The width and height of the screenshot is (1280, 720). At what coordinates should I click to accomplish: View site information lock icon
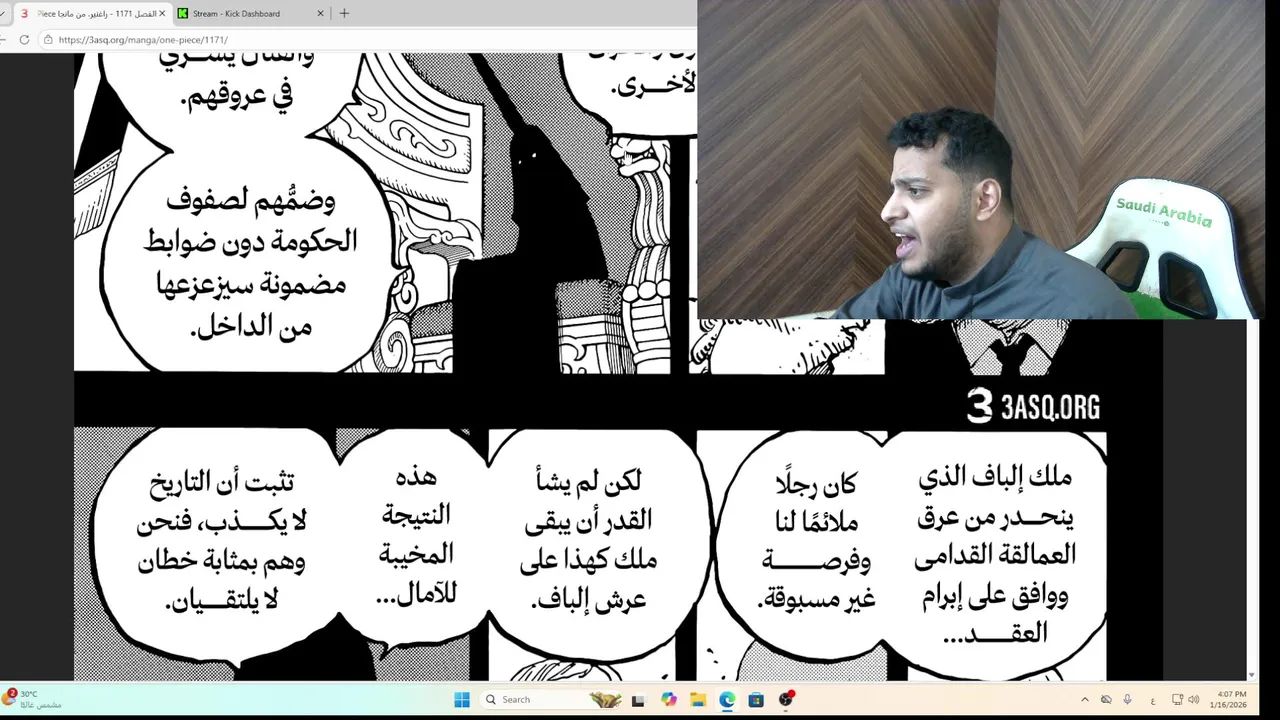(48, 40)
